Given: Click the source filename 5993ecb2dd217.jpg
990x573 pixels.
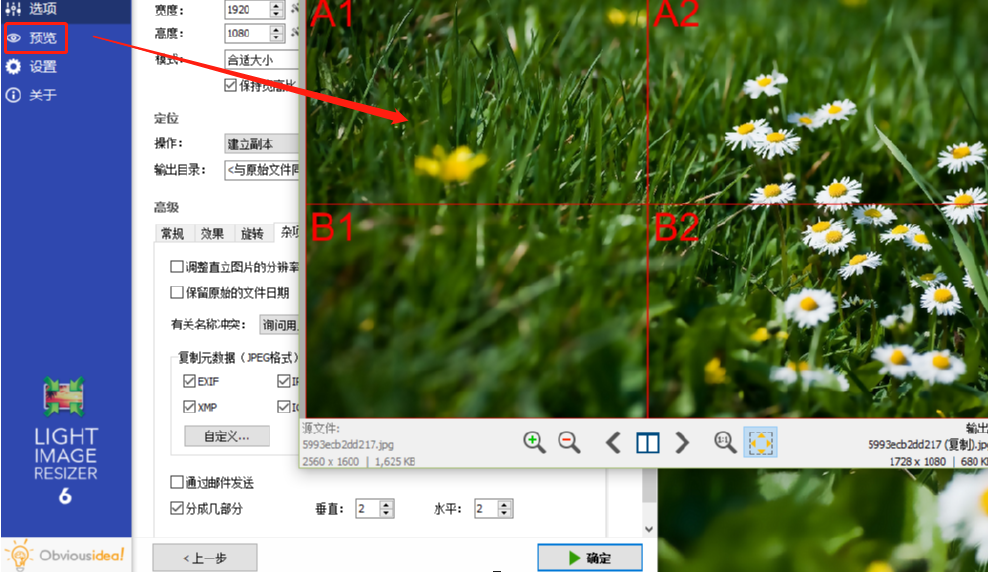Looking at the screenshot, I should click(x=348, y=444).
